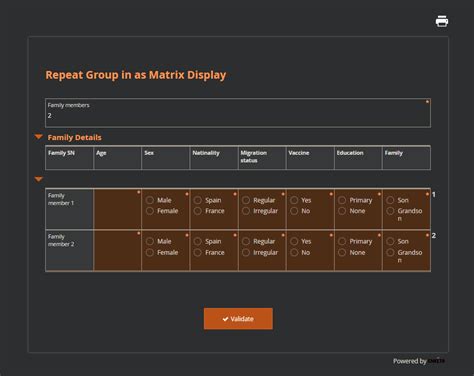Select Yes vaccine for Family member 2
The width and height of the screenshot is (474, 376).
pos(294,241)
